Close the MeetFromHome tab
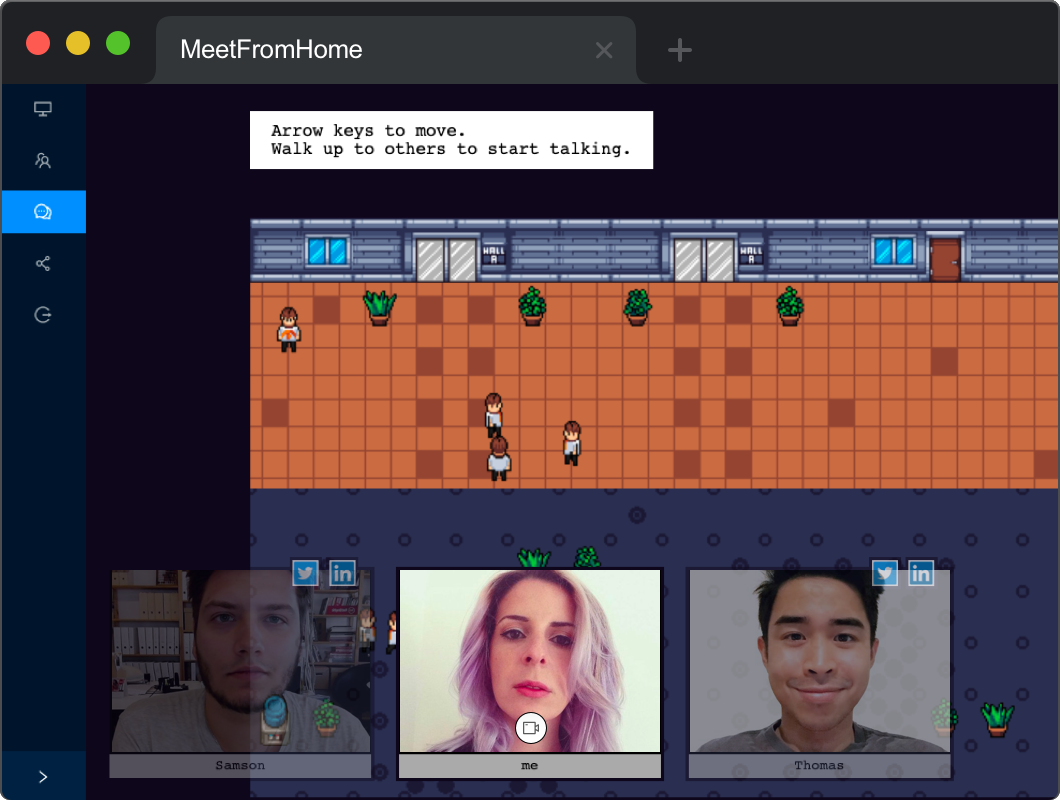The height and width of the screenshot is (800, 1060). tap(604, 49)
